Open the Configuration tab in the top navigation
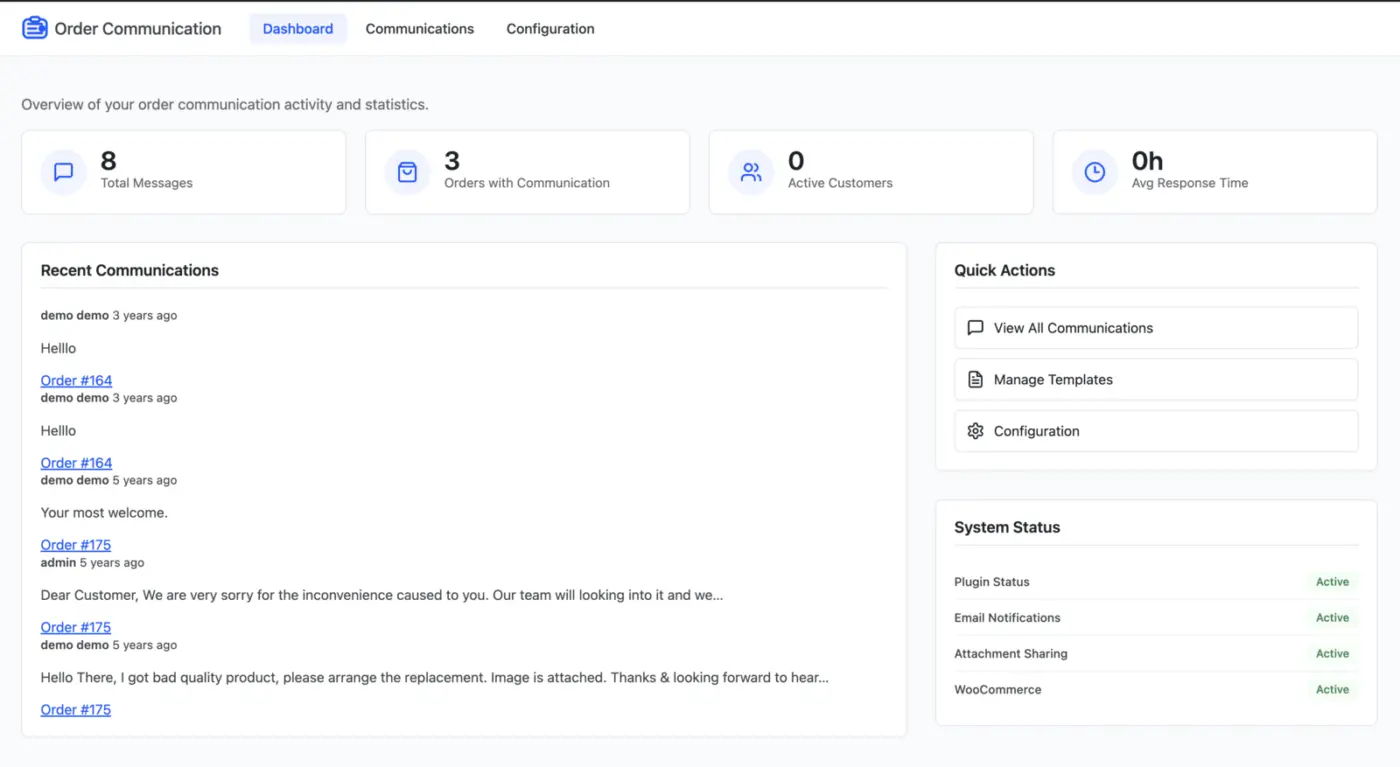This screenshot has width=1400, height=767. pyautogui.click(x=549, y=28)
